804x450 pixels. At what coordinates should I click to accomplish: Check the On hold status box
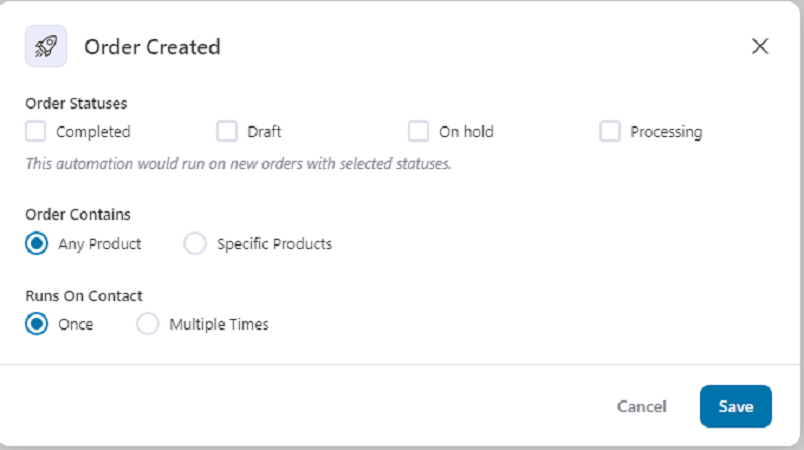click(x=418, y=131)
